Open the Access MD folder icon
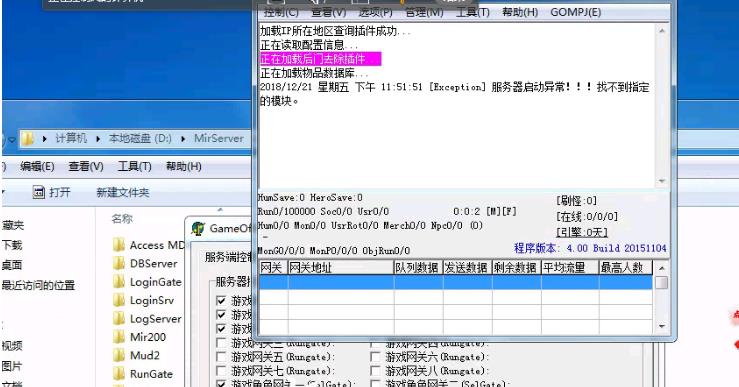 pos(119,245)
